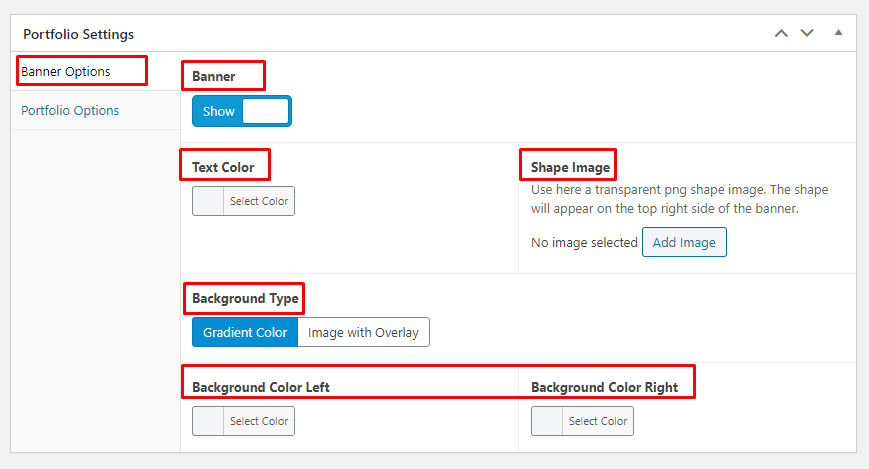Open the Banner Options tab
869x469 pixels.
(66, 71)
